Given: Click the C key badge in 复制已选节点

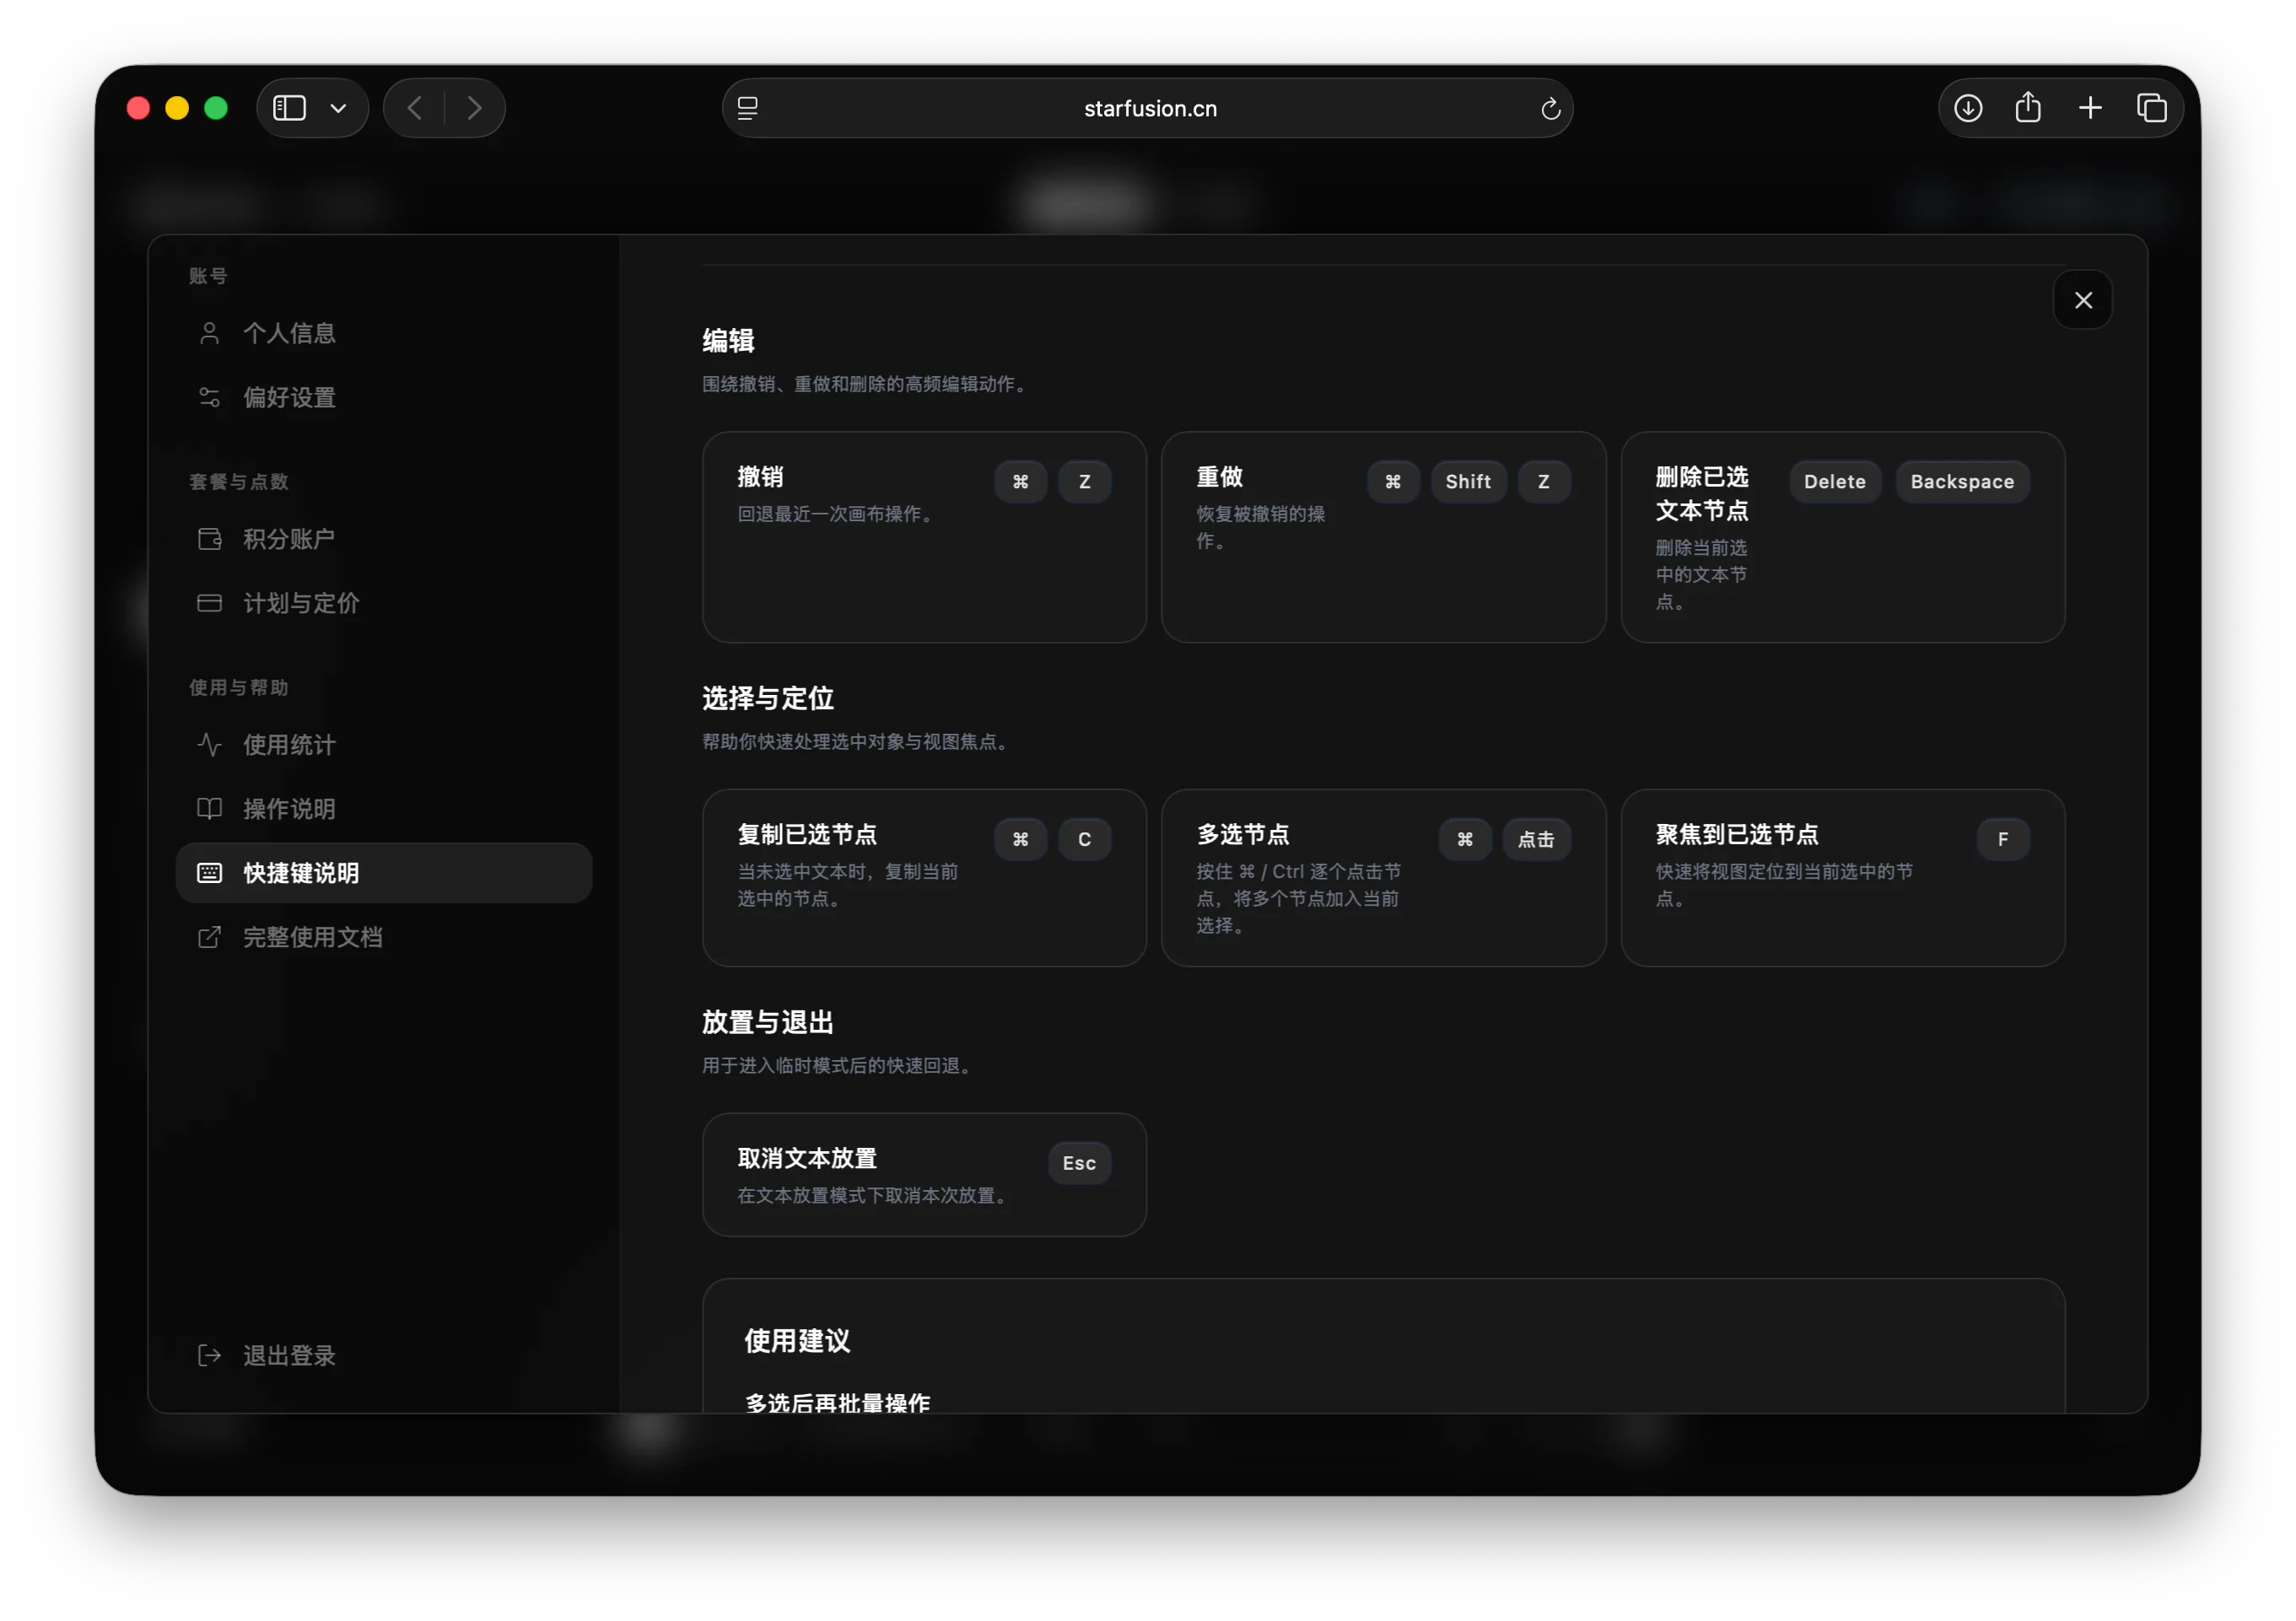Looking at the screenshot, I should 1085,840.
